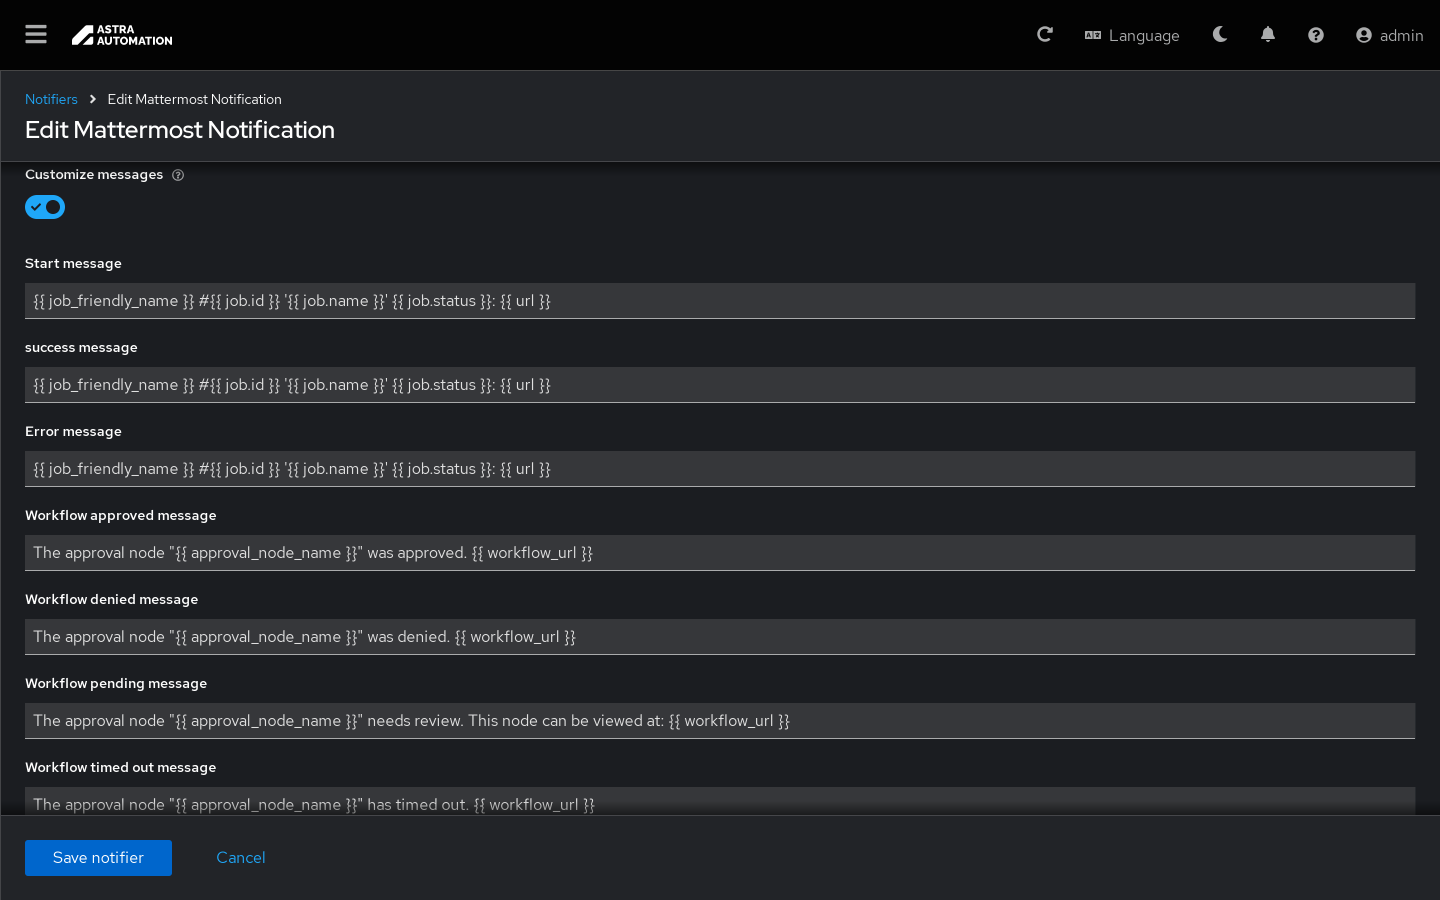The image size is (1440, 900).
Task: Select the Workflow approved message field
Action: click(720, 553)
